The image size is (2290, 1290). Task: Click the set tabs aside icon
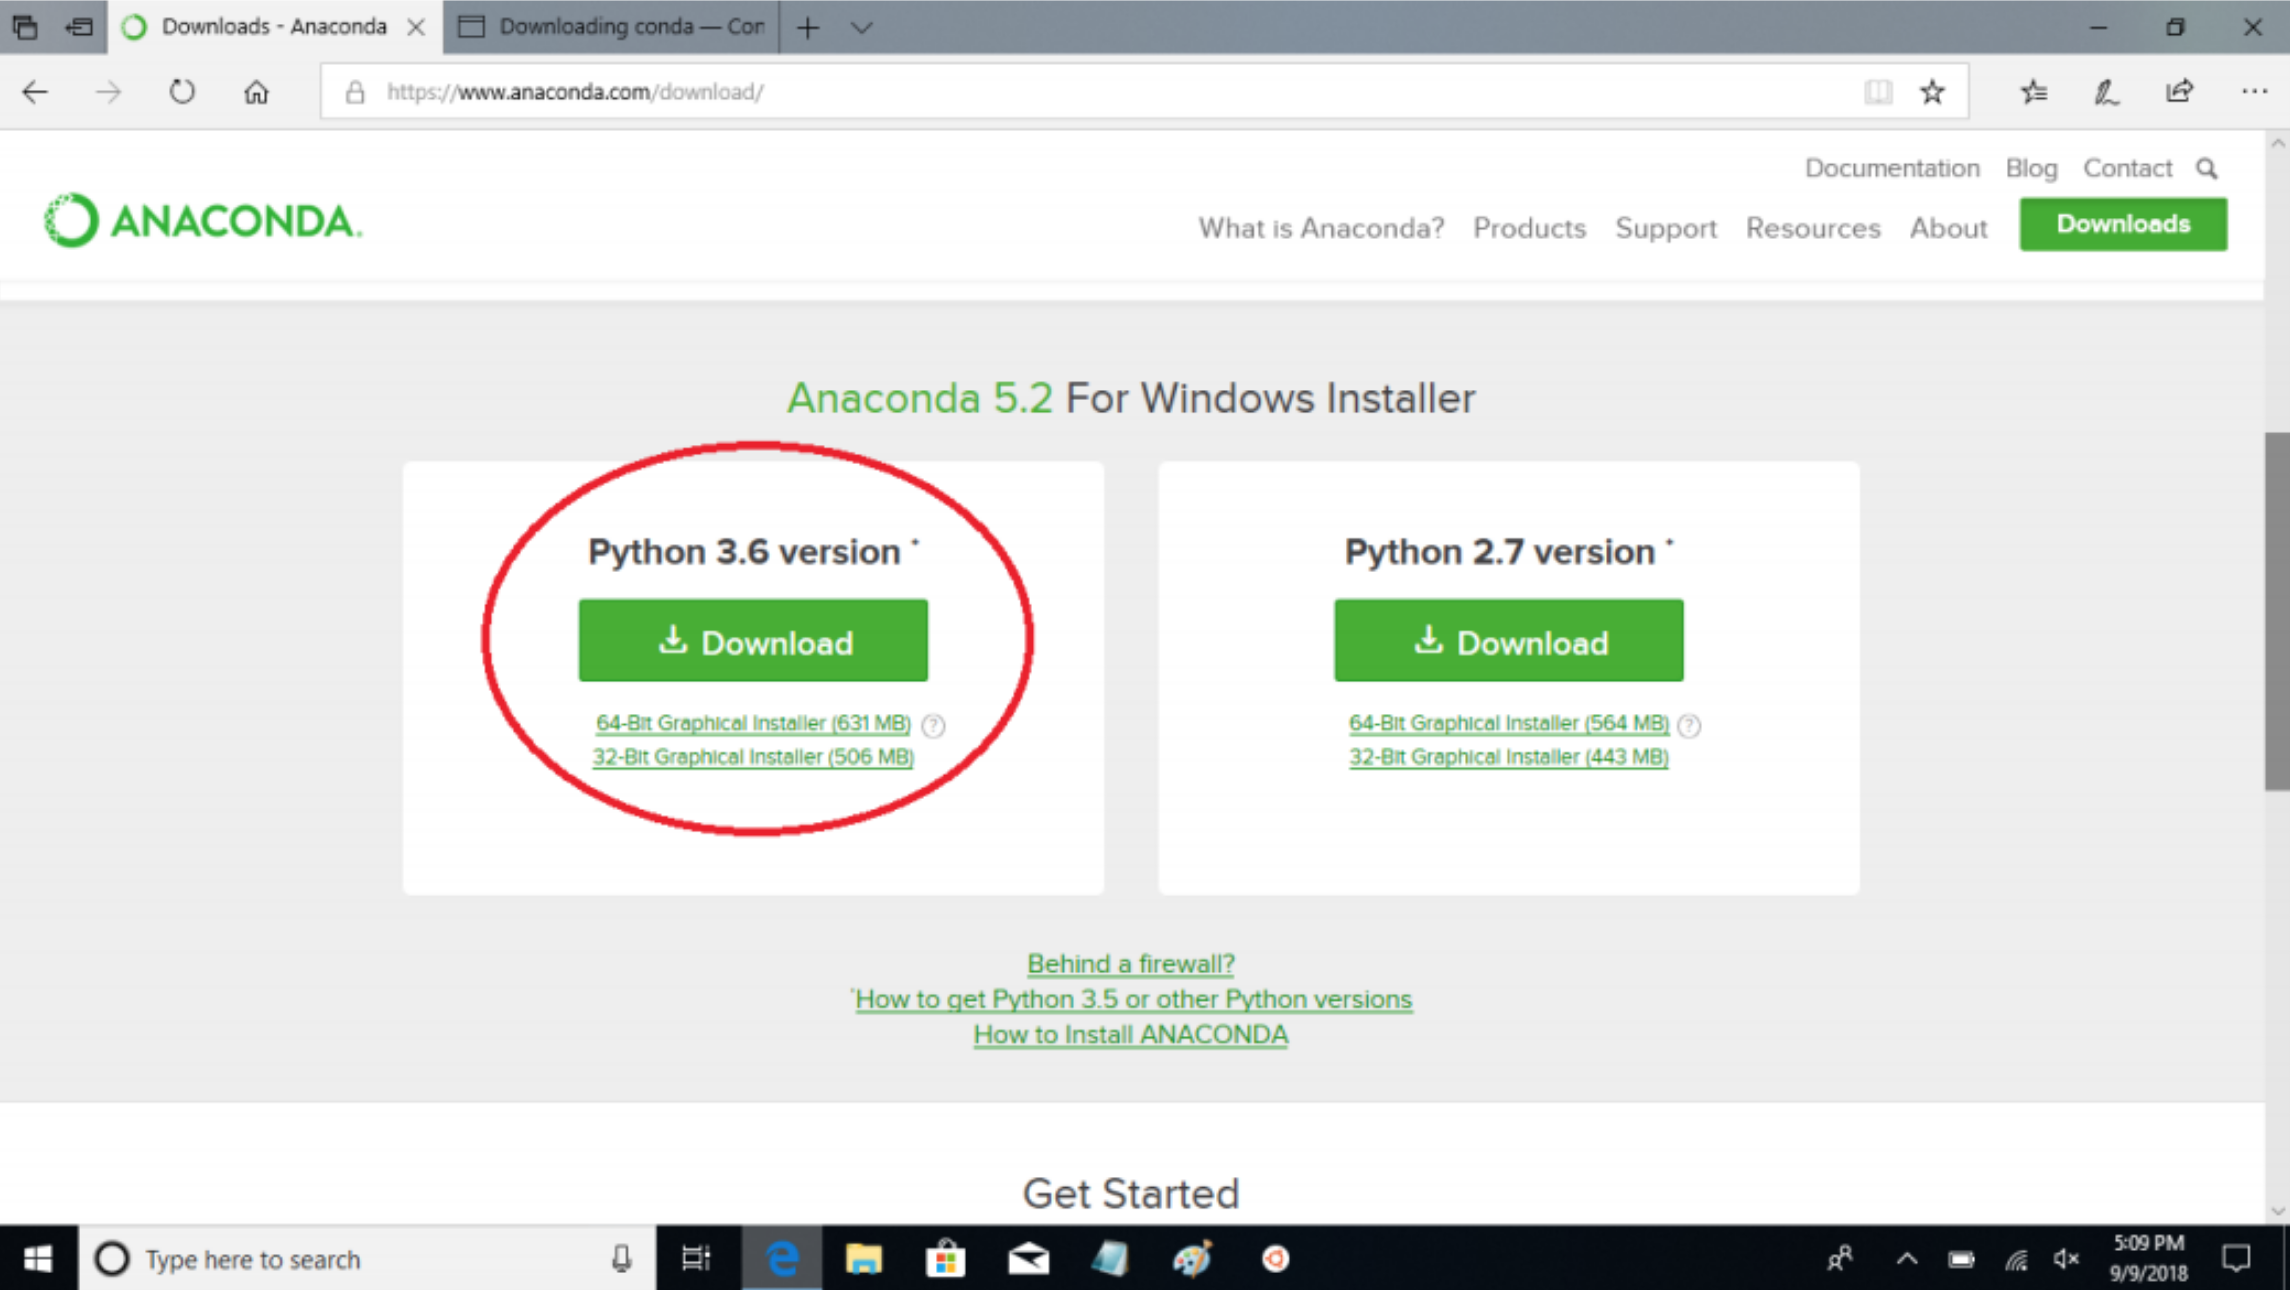click(79, 27)
